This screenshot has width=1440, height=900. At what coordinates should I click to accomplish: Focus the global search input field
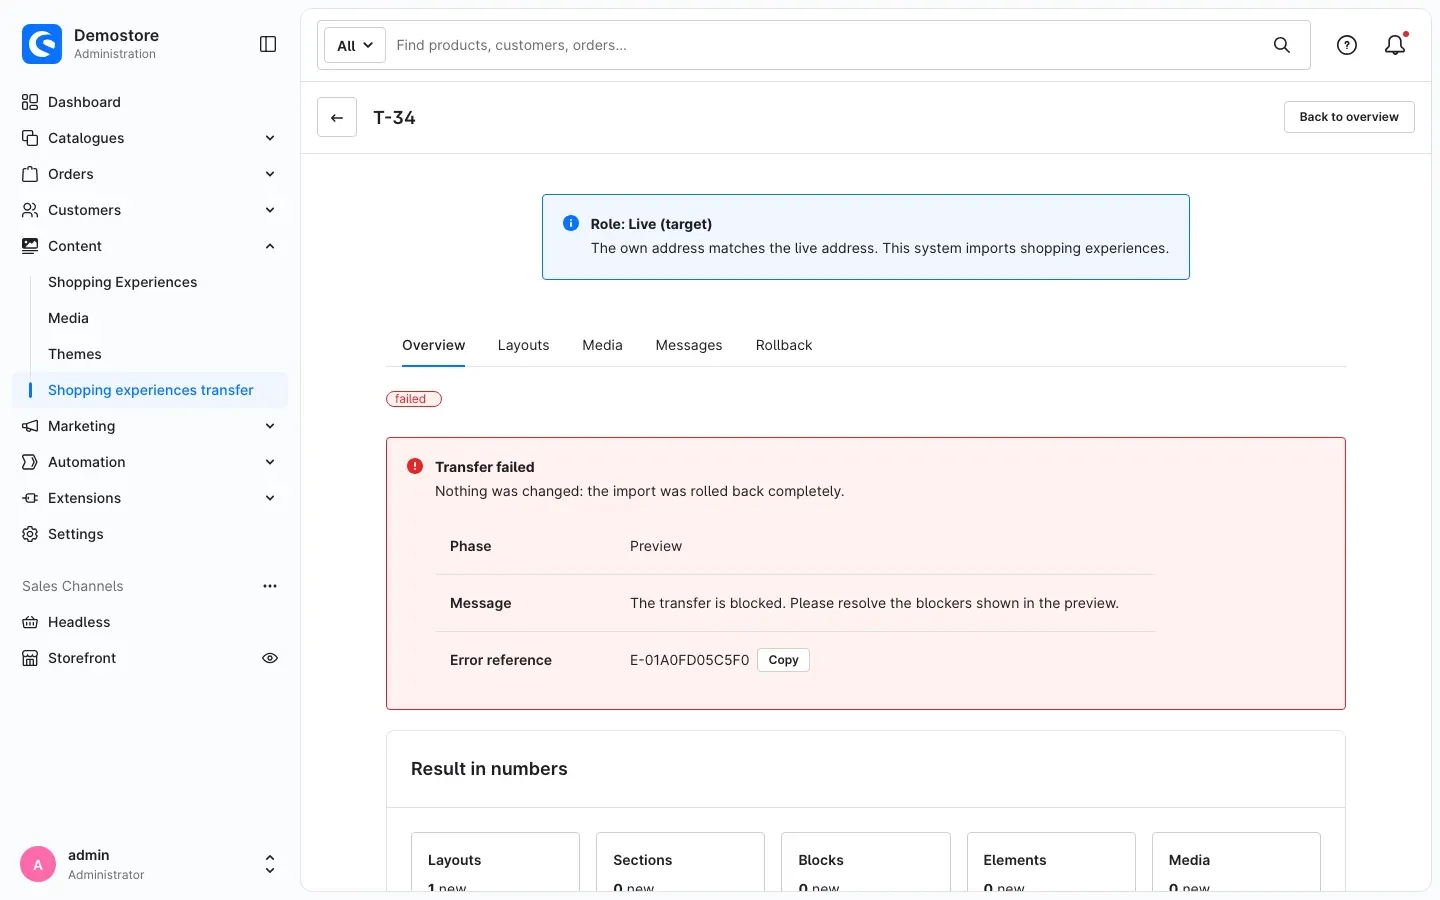click(x=826, y=45)
